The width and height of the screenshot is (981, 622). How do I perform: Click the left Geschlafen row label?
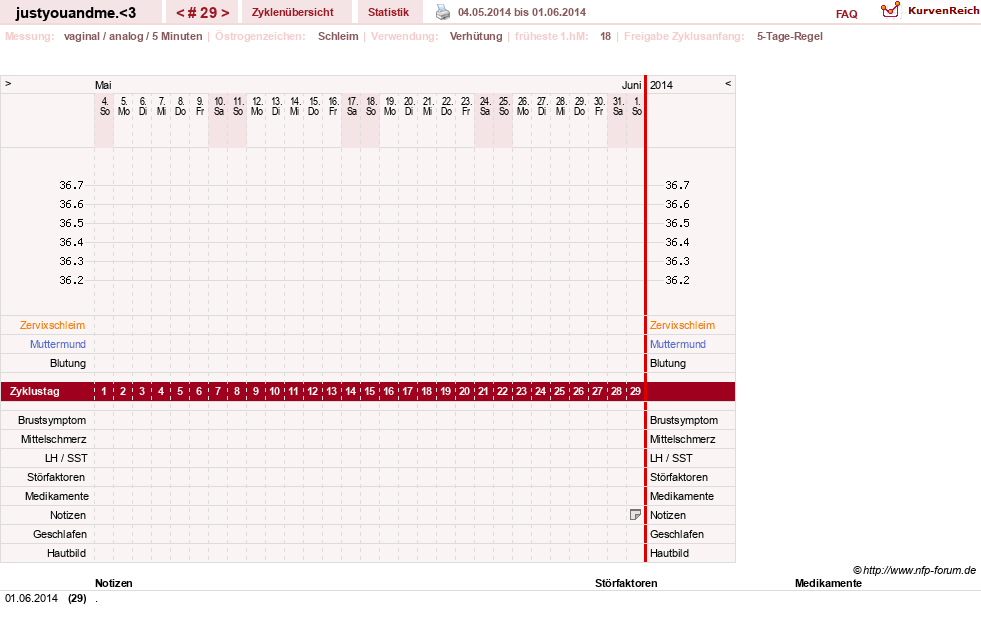(x=59, y=534)
